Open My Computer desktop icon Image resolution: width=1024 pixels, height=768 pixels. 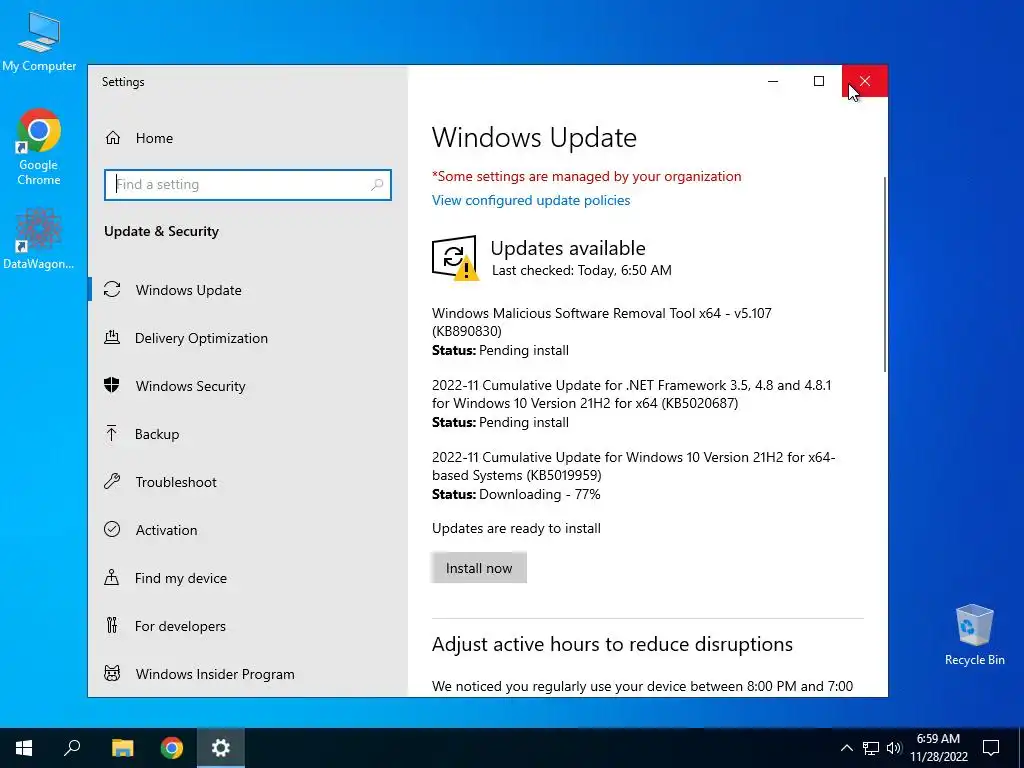click(39, 42)
